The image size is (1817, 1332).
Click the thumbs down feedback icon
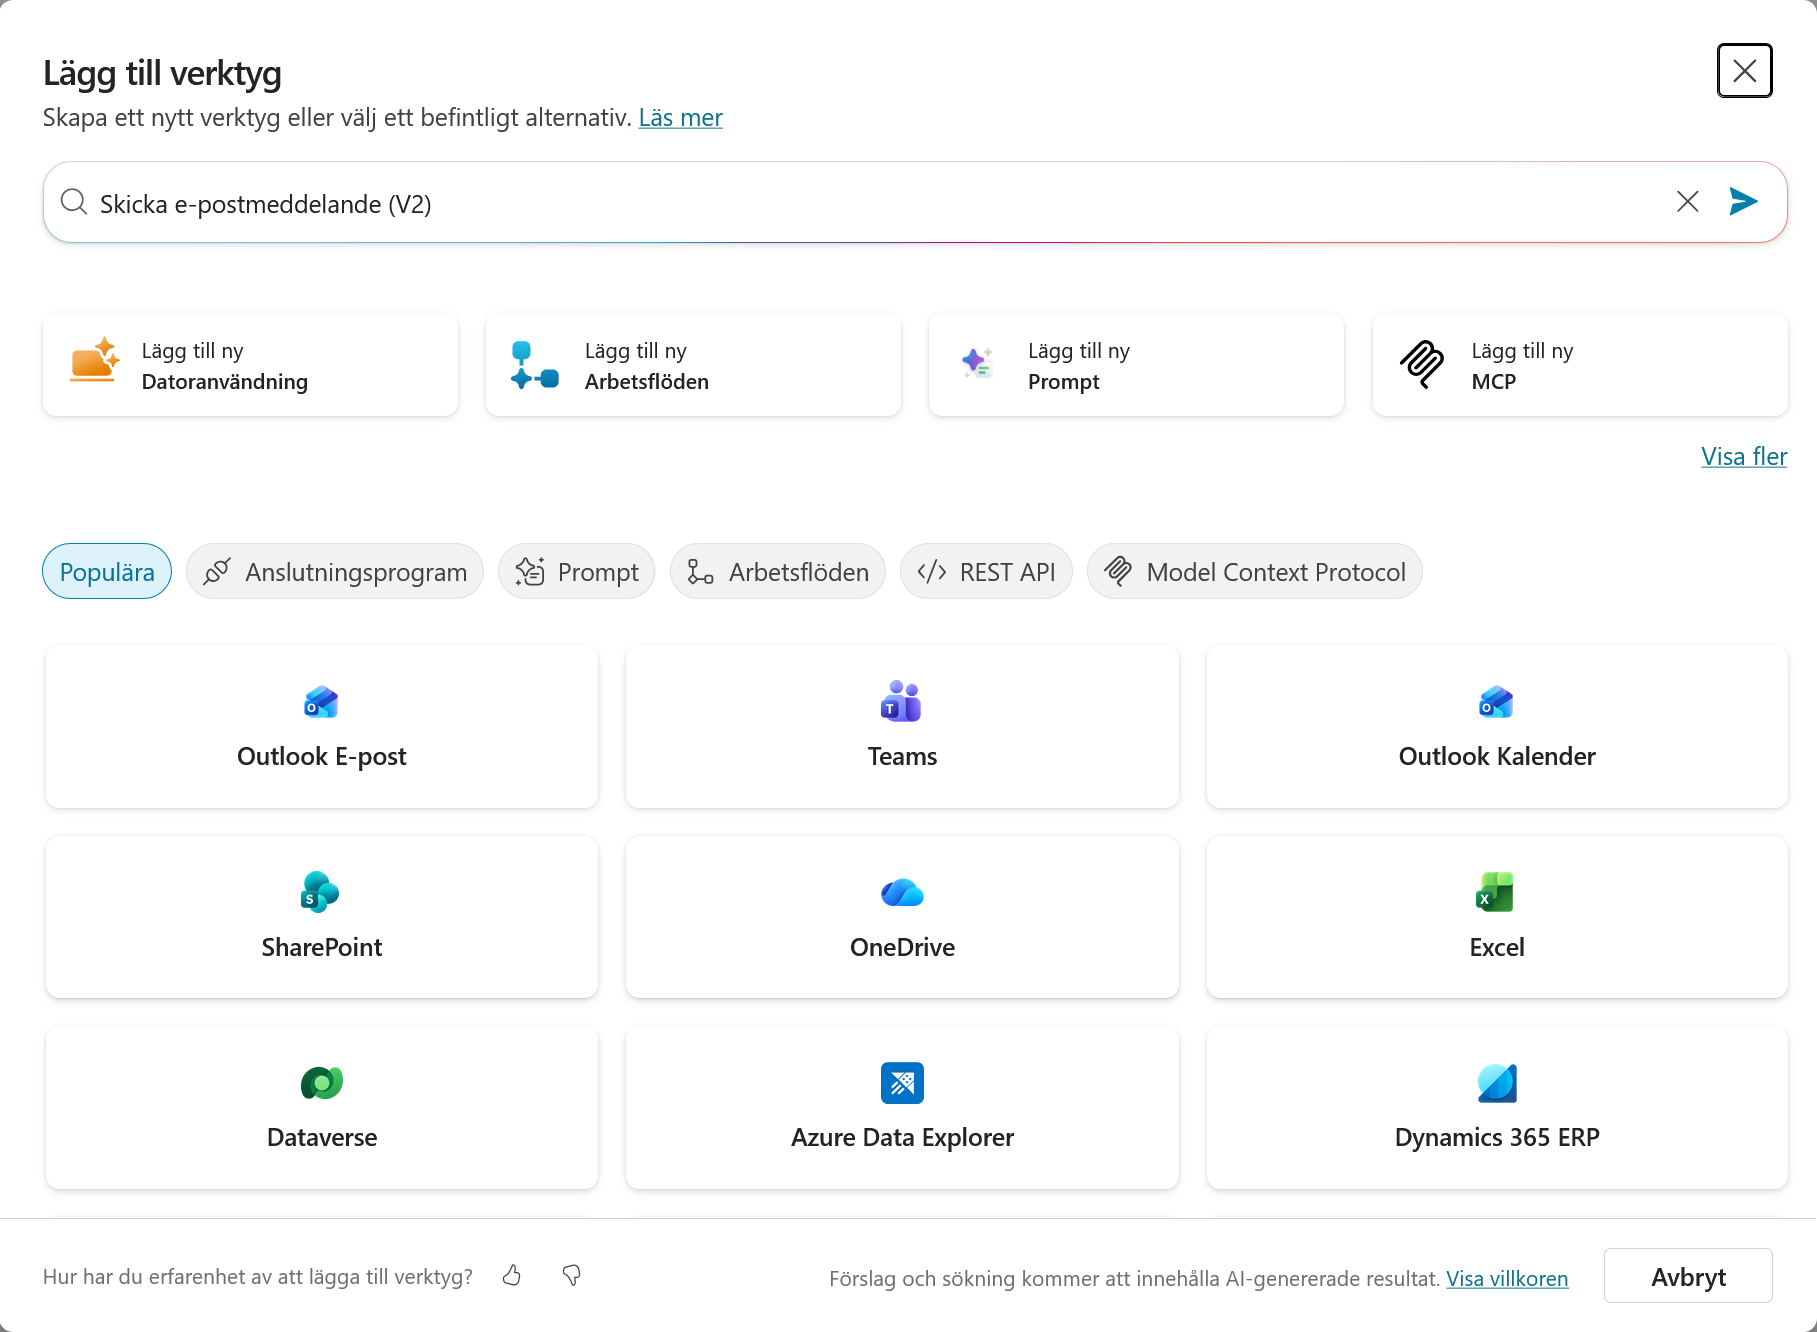572,1275
